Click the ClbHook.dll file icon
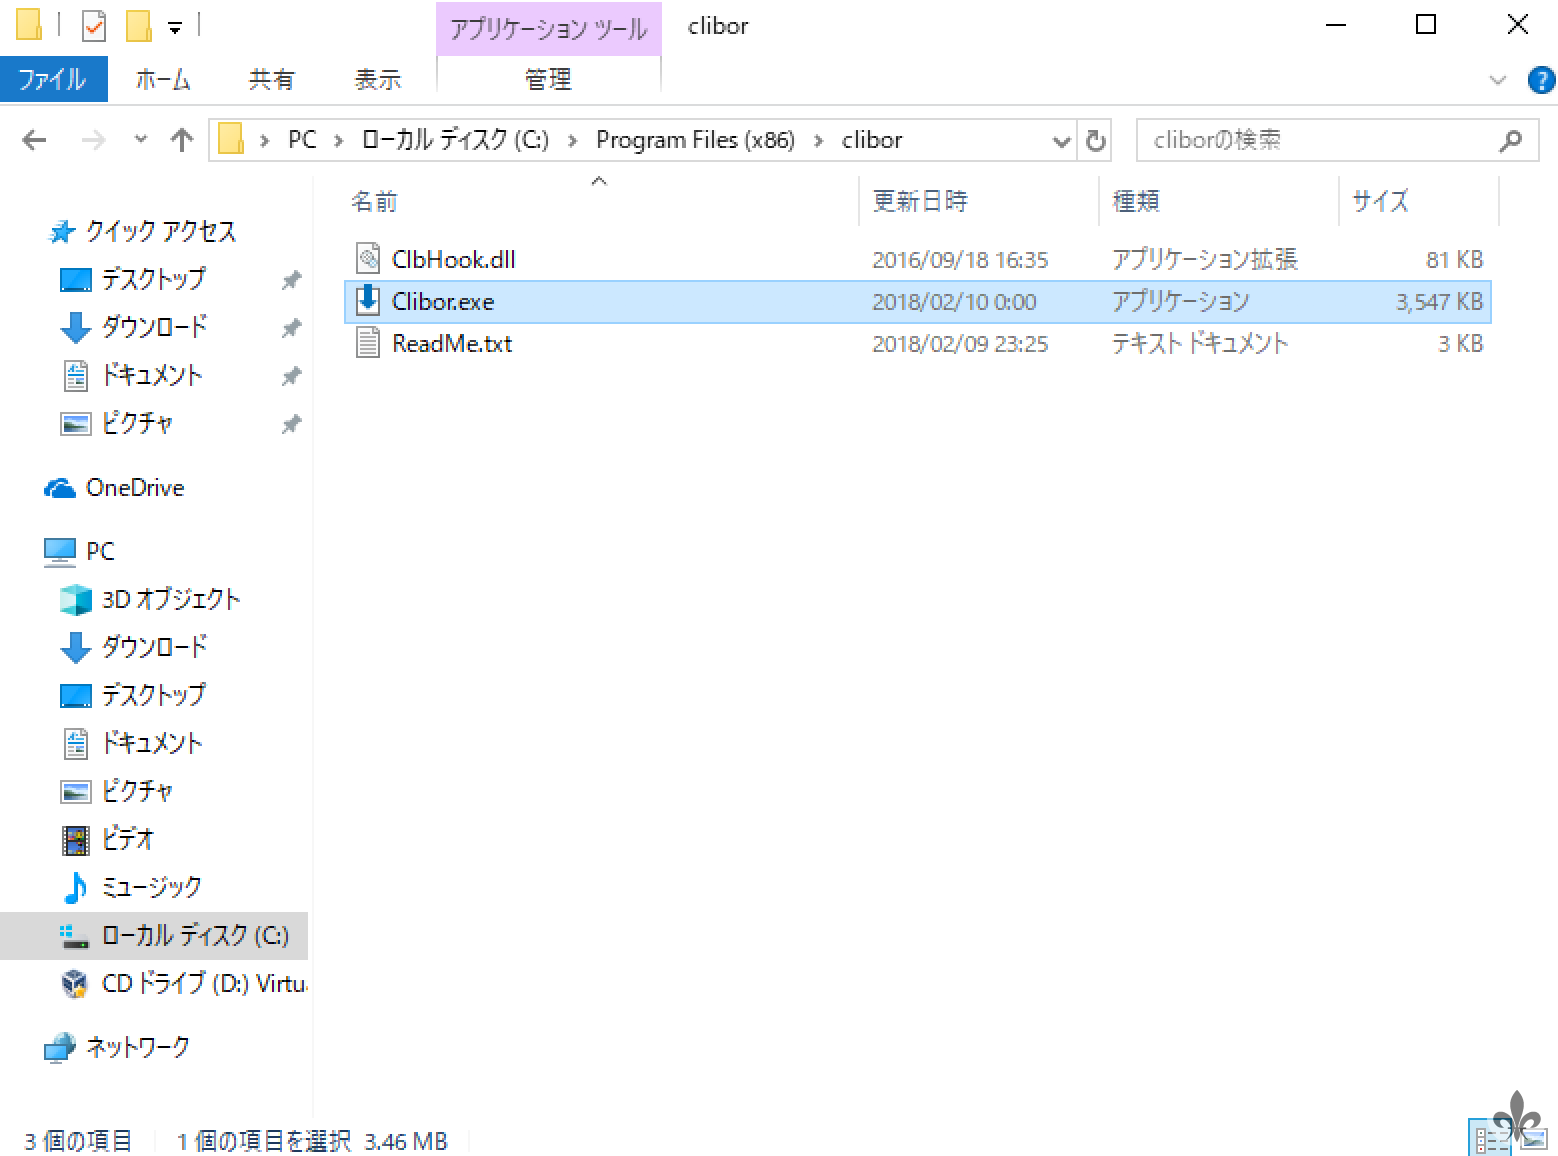The width and height of the screenshot is (1558, 1156). [368, 259]
